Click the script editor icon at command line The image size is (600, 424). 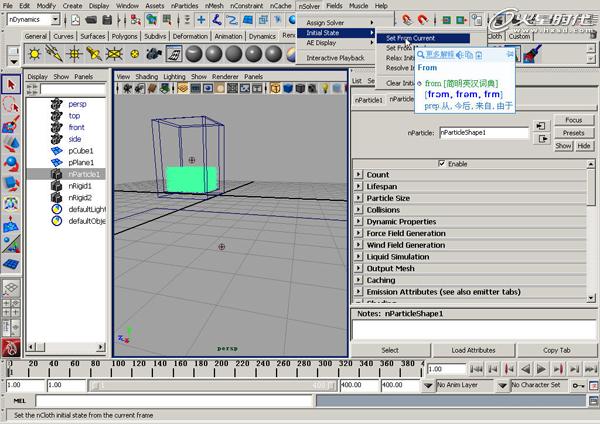593,401
